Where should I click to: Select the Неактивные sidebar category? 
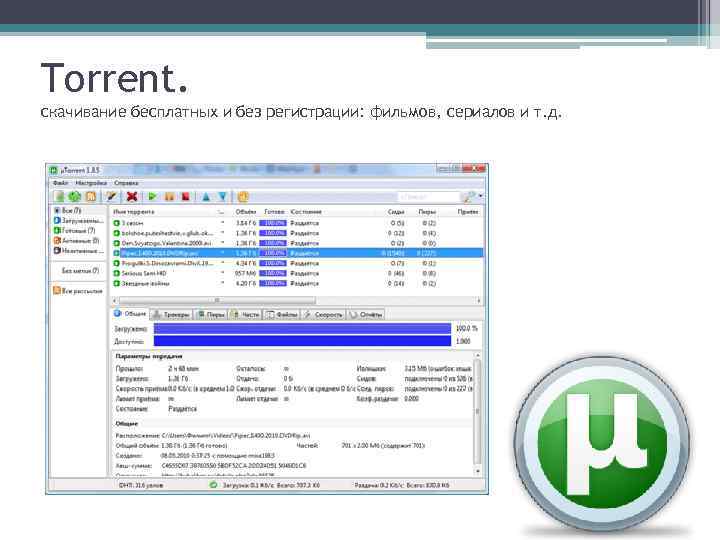pyautogui.click(x=79, y=251)
